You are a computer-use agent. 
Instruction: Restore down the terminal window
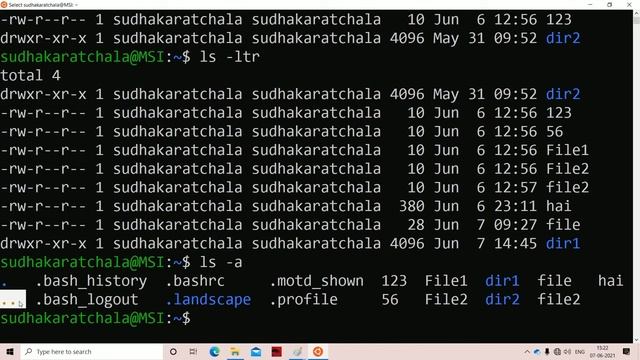click(609, 4)
